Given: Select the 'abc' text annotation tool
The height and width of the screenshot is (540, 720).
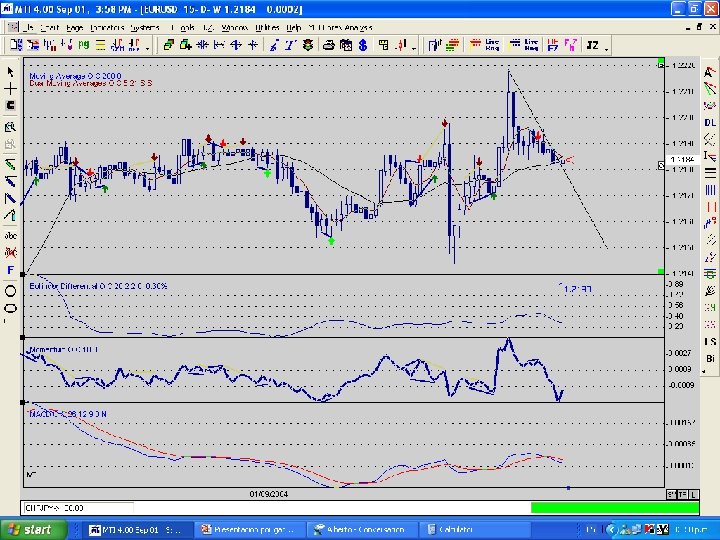Looking at the screenshot, I should tap(10, 236).
